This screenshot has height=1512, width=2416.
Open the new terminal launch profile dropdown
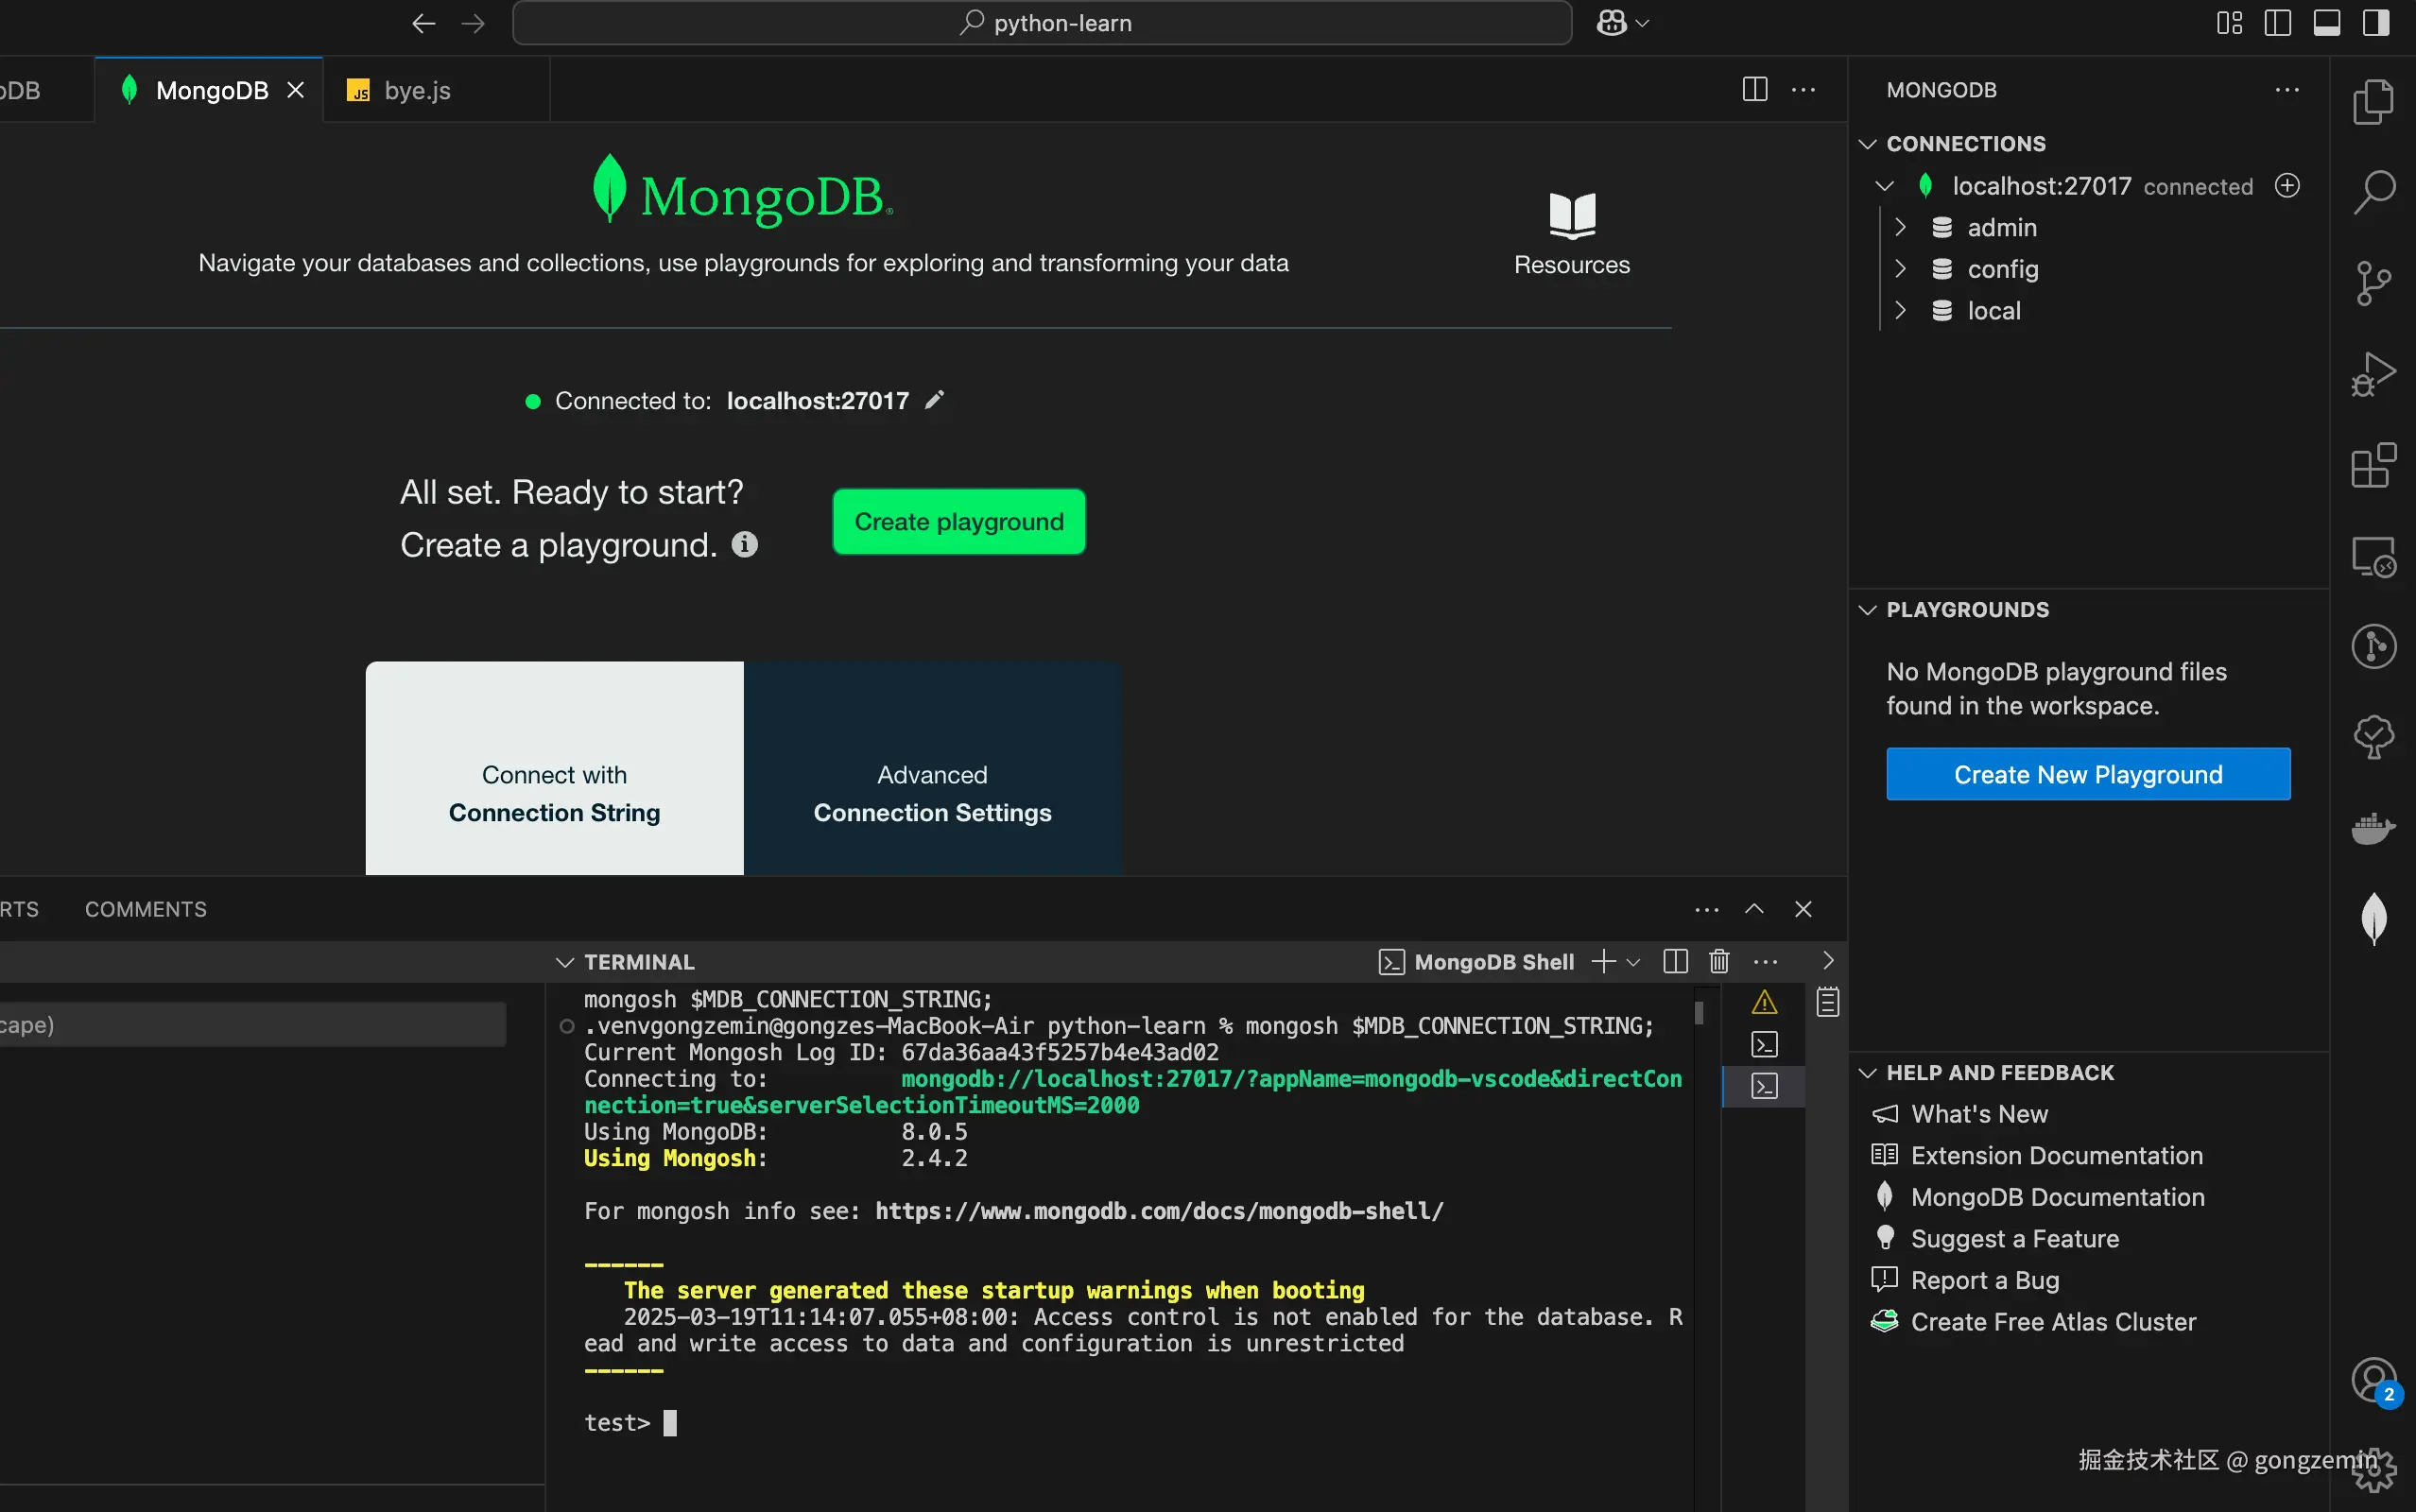(1633, 962)
